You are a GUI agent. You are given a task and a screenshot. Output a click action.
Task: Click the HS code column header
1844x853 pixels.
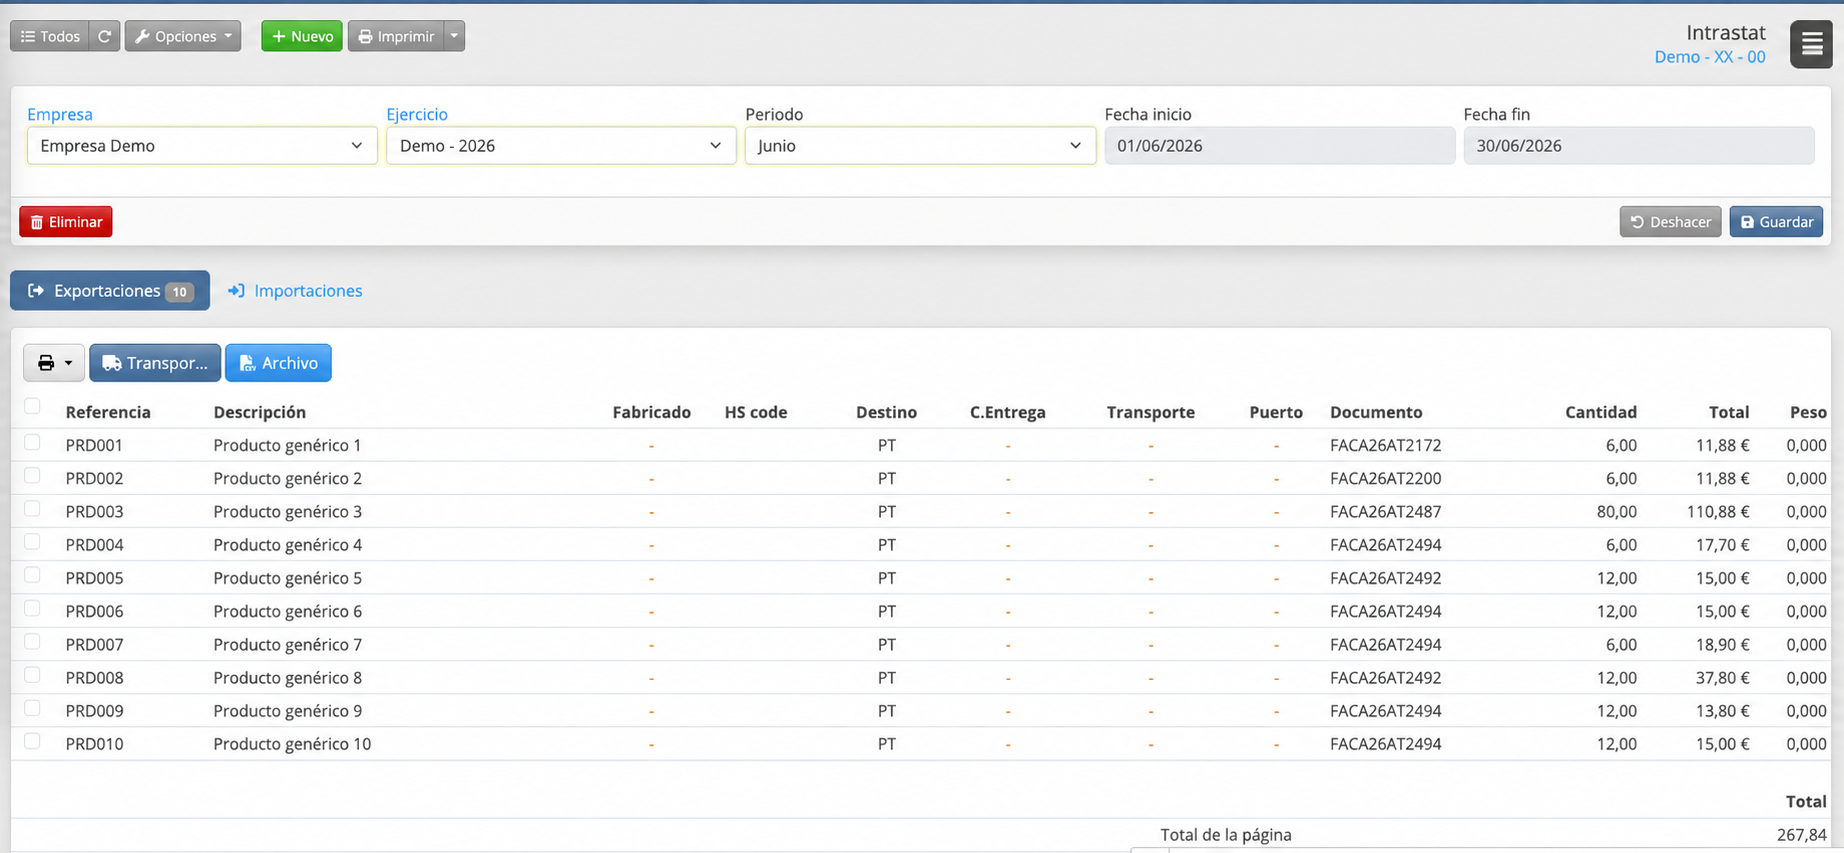[756, 412]
